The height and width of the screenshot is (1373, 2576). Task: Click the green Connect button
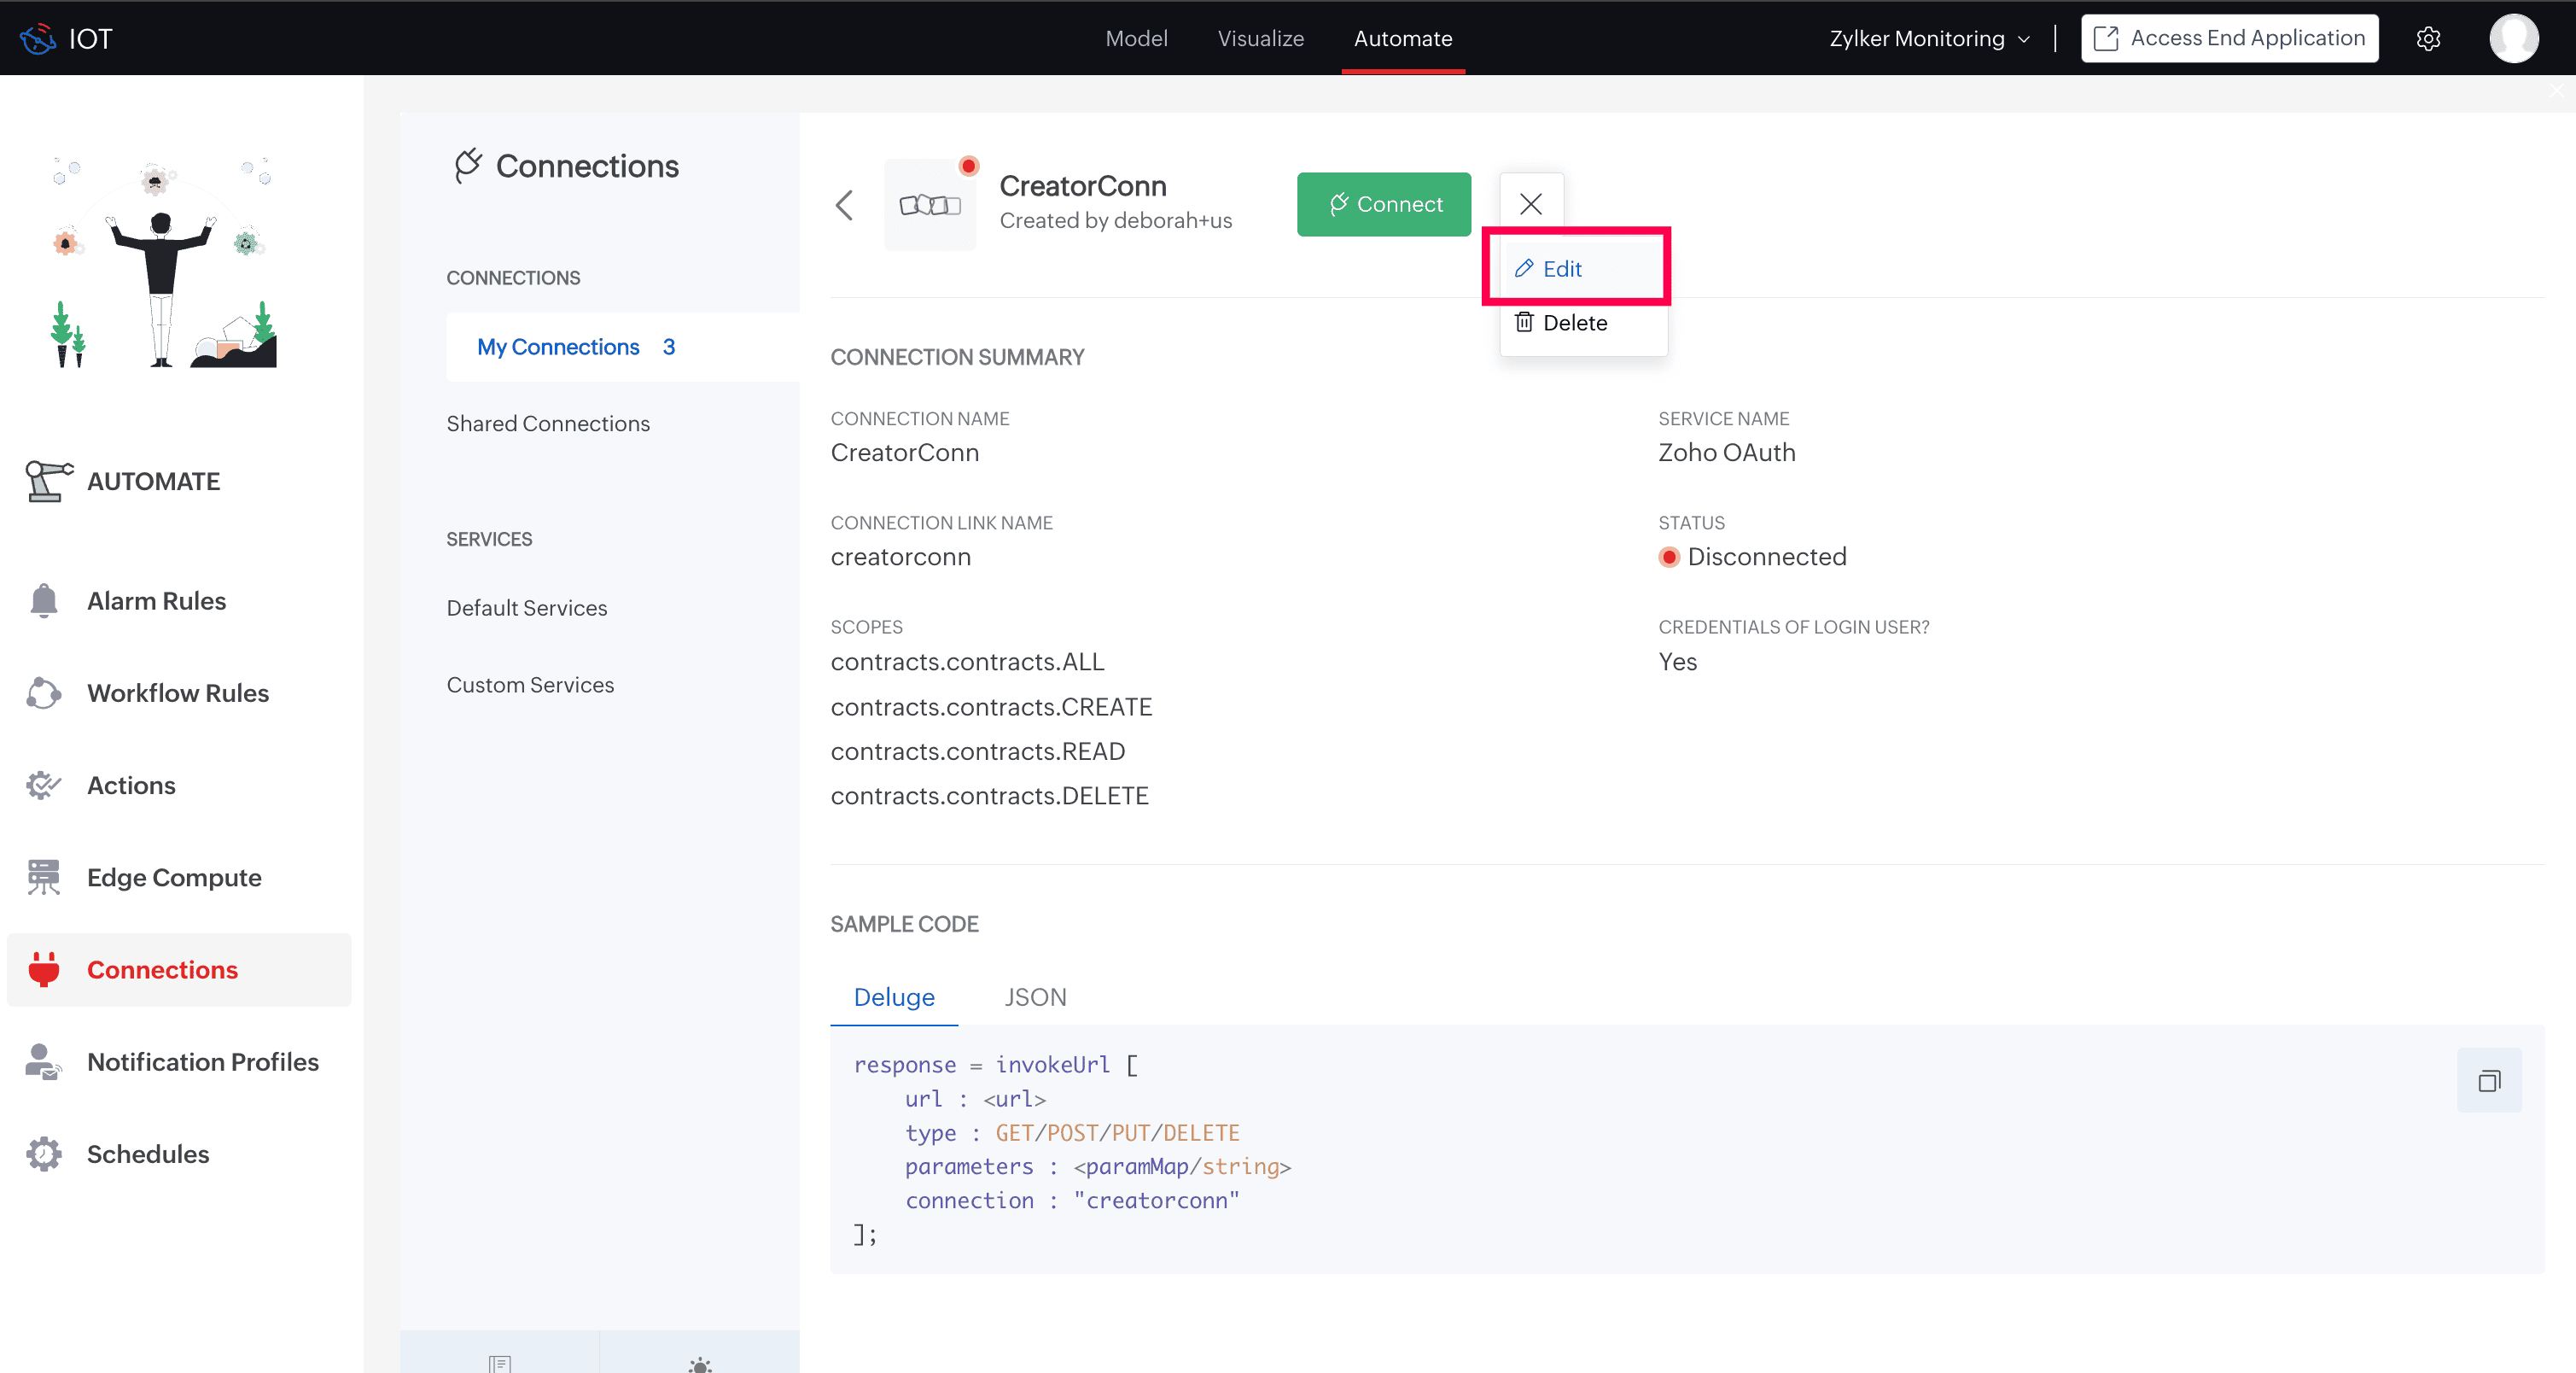coord(1383,204)
